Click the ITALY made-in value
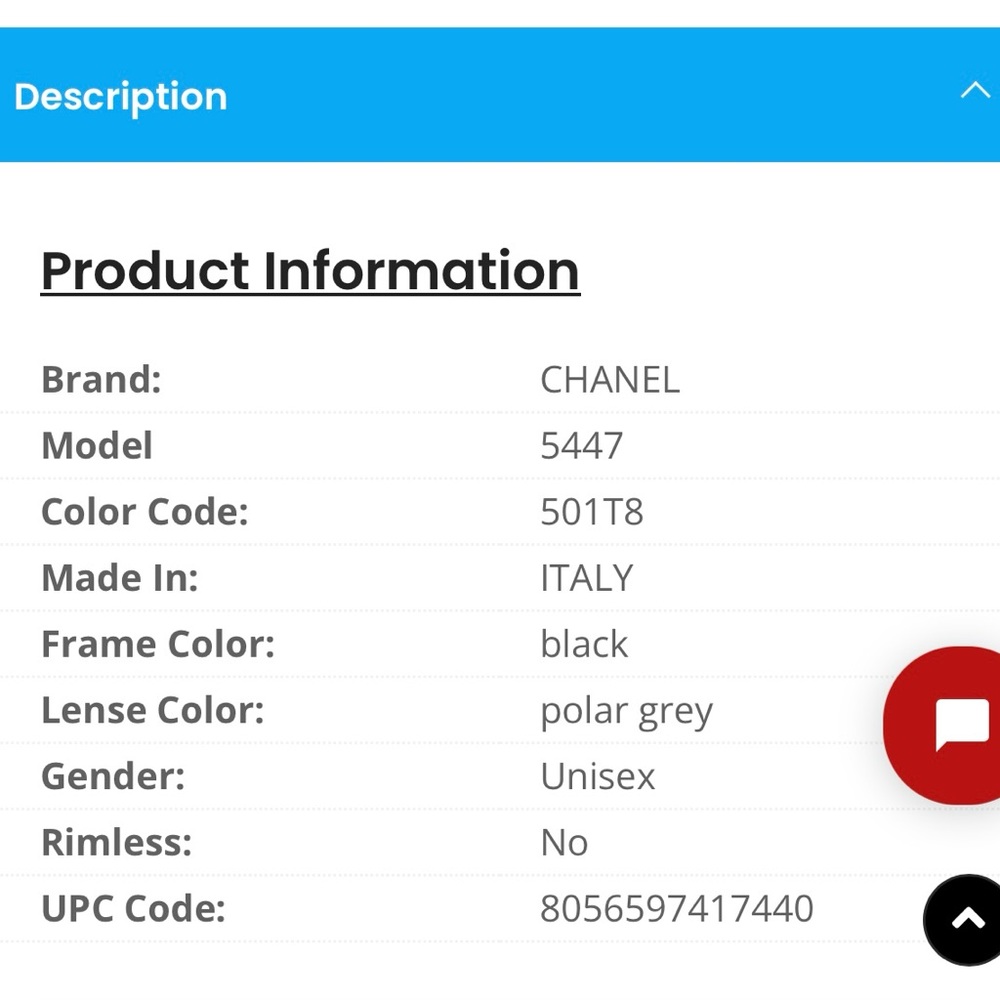This screenshot has height=1000, width=1000. pyautogui.click(x=587, y=578)
